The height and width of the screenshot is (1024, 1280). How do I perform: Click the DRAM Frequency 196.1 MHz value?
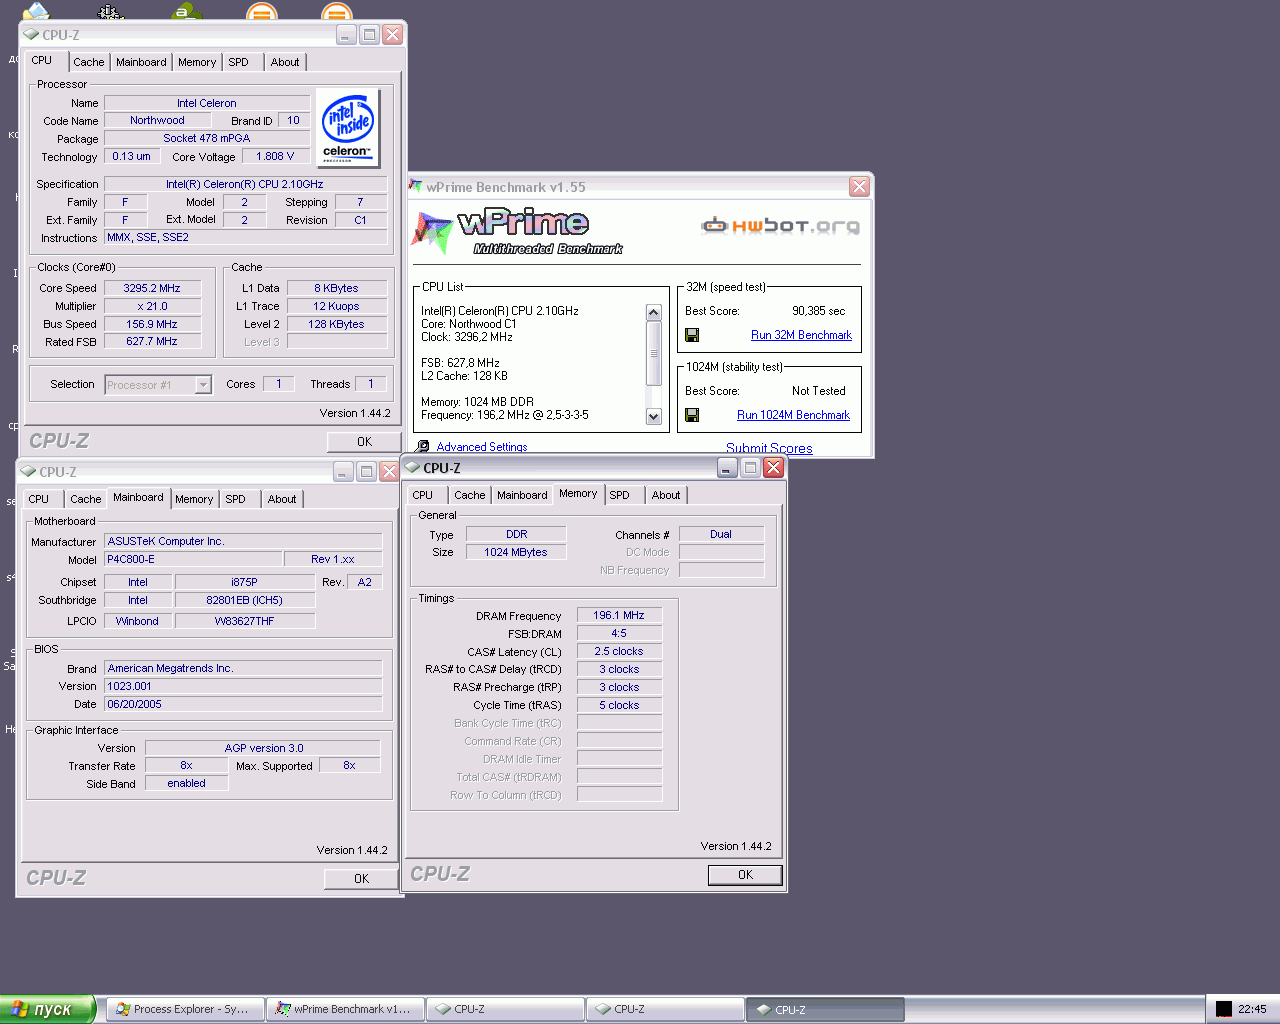click(x=619, y=615)
